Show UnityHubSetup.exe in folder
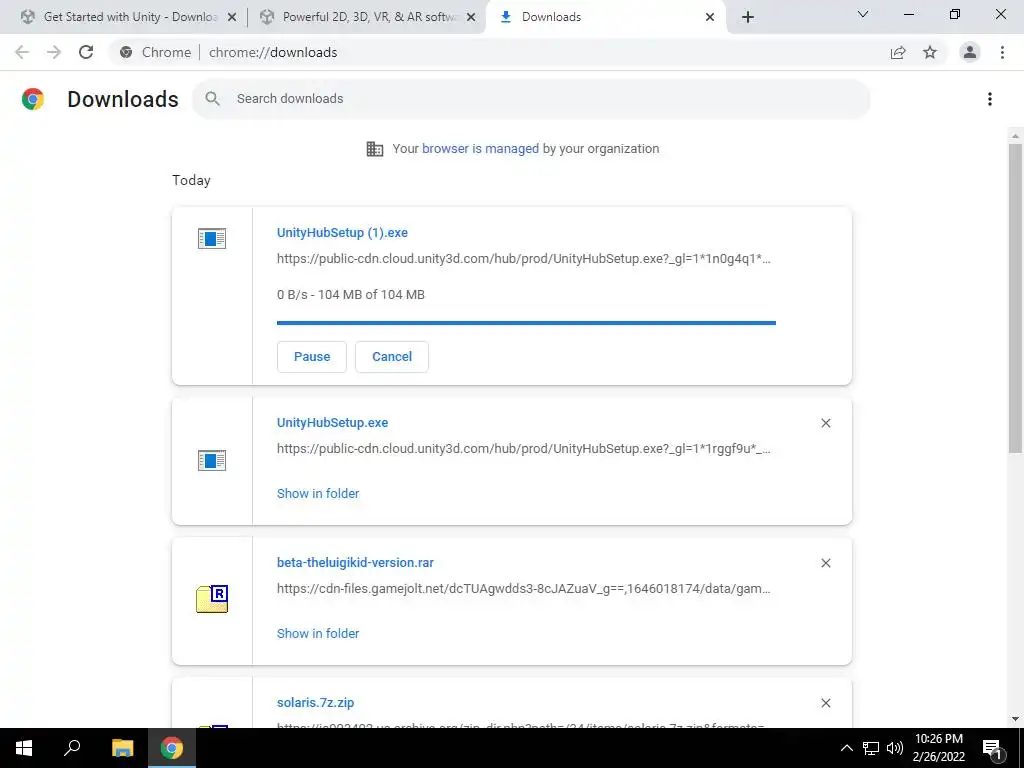 pyautogui.click(x=318, y=494)
